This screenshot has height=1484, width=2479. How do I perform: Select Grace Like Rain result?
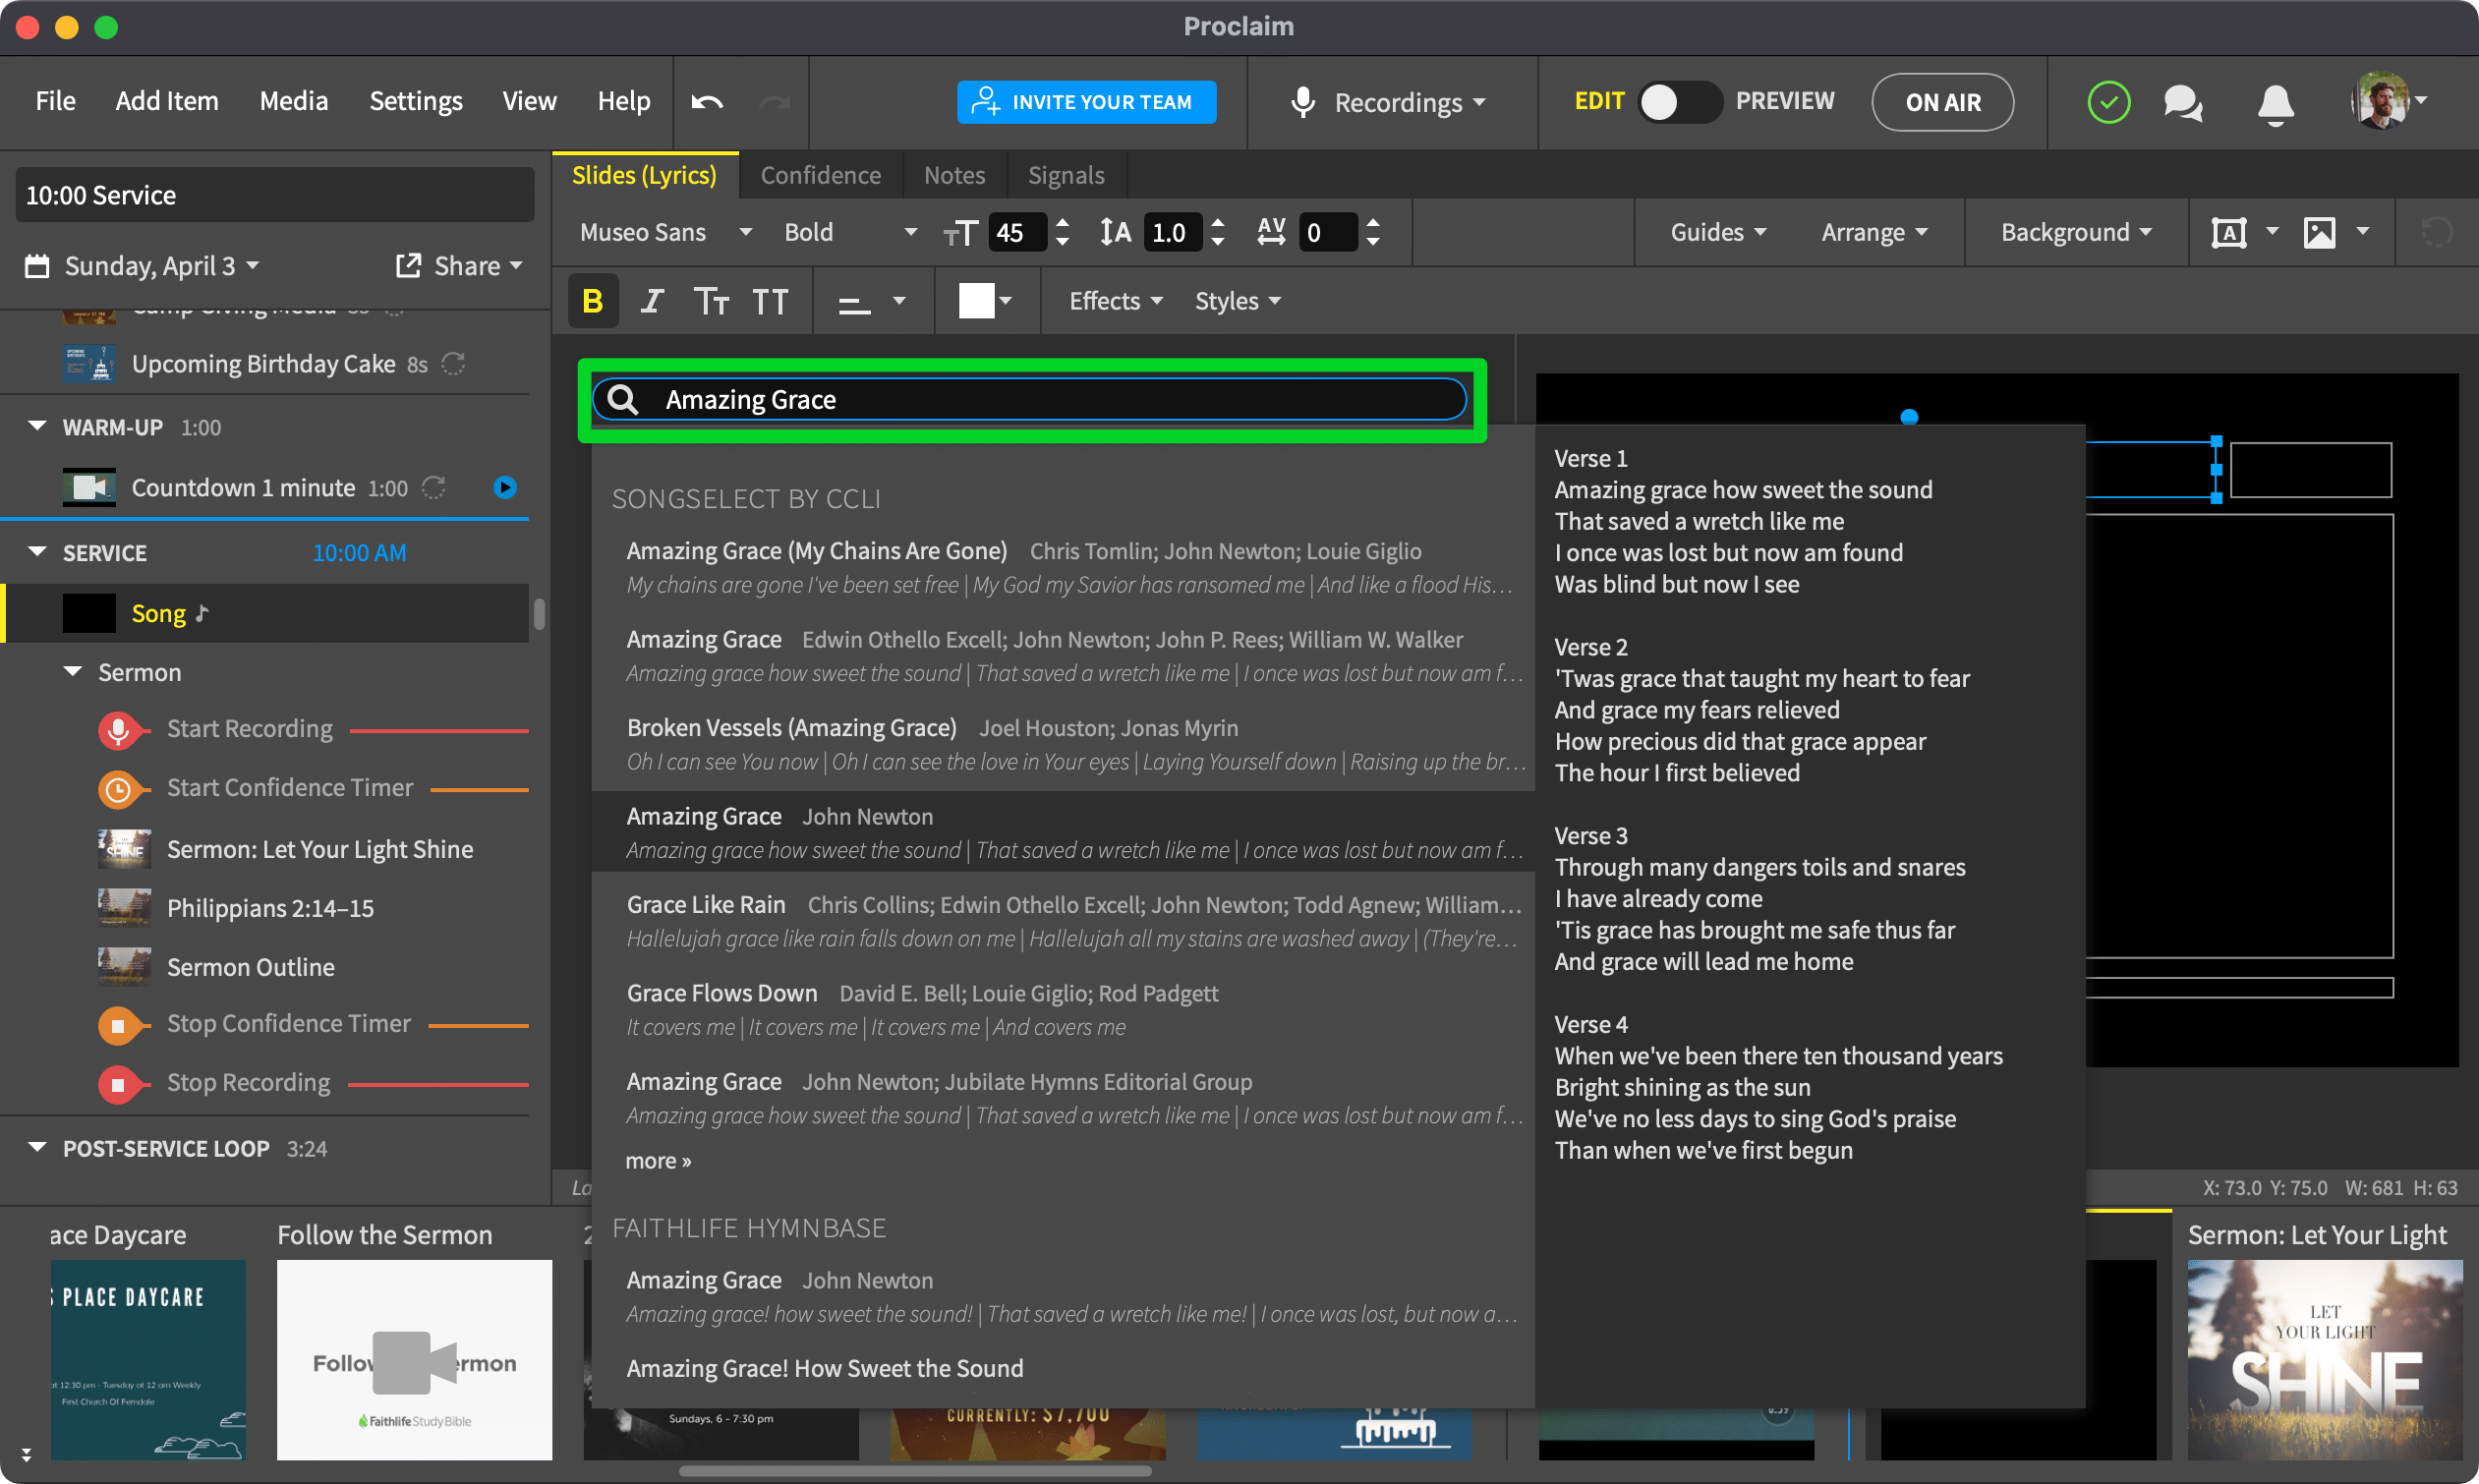coord(1064,922)
